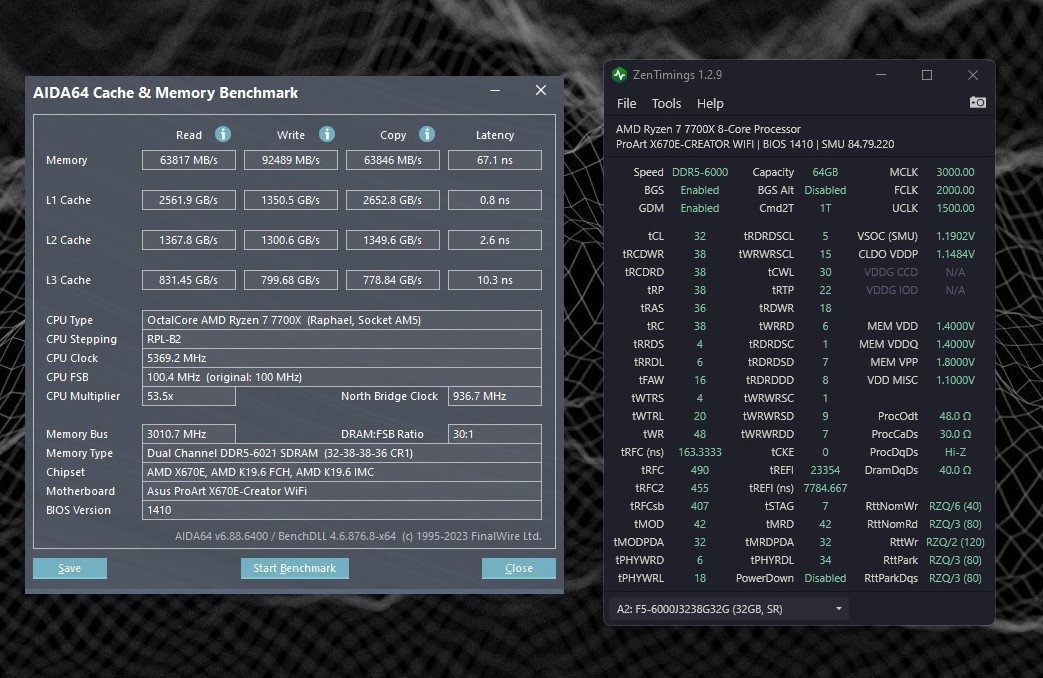Select the Memory Copy value 63846 MB/s
This screenshot has width=1043, height=678.
point(392,160)
